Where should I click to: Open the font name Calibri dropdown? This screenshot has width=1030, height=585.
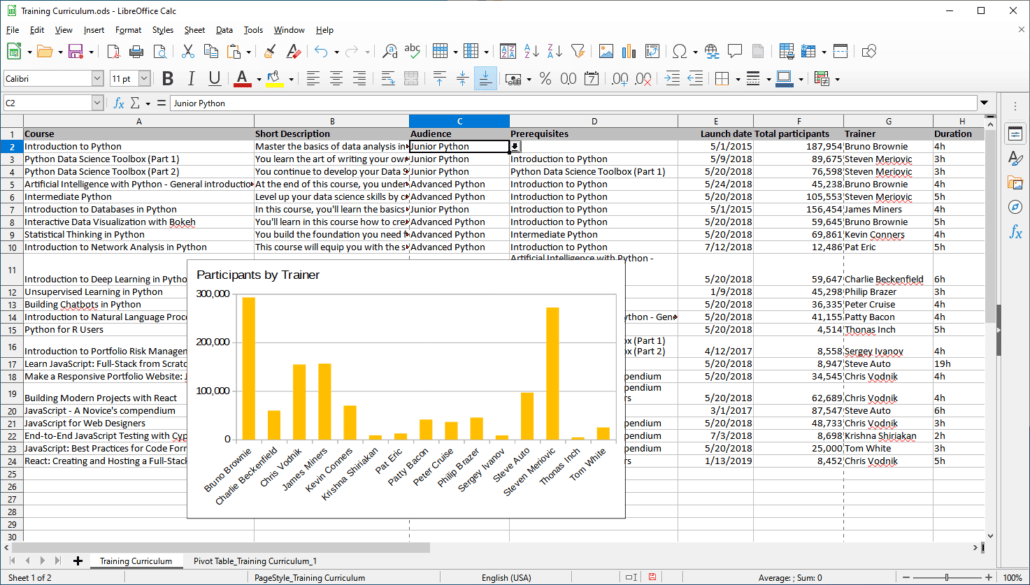coord(97,78)
